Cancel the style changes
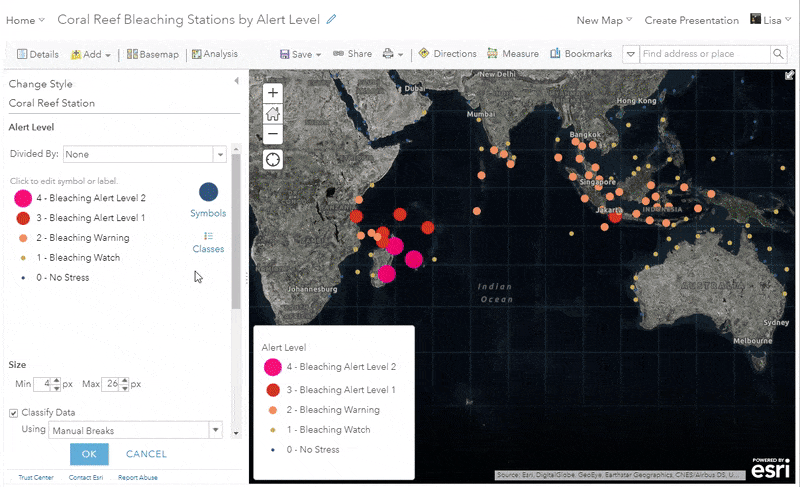Image resolution: width=800 pixels, height=487 pixels. click(146, 454)
